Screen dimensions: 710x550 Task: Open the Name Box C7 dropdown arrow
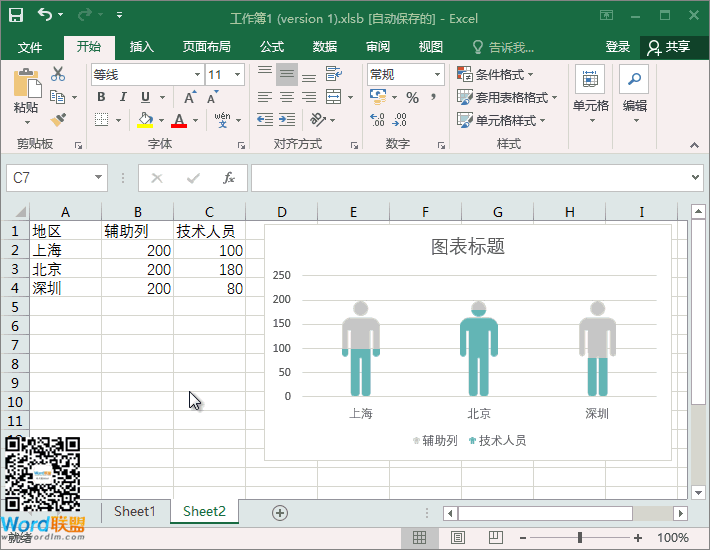pyautogui.click(x=98, y=177)
